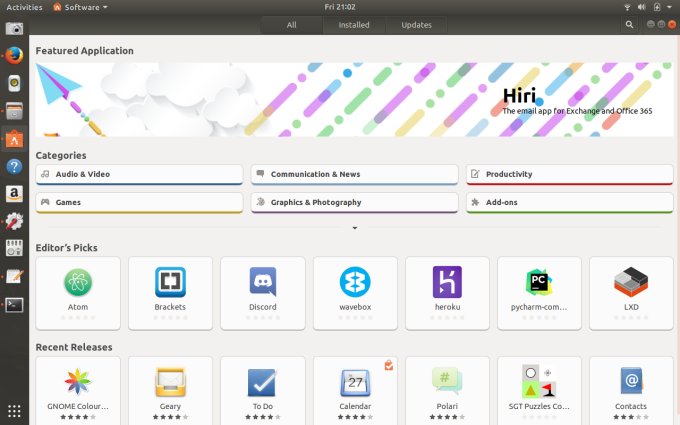Launch Firefox from the dock

(x=14, y=56)
